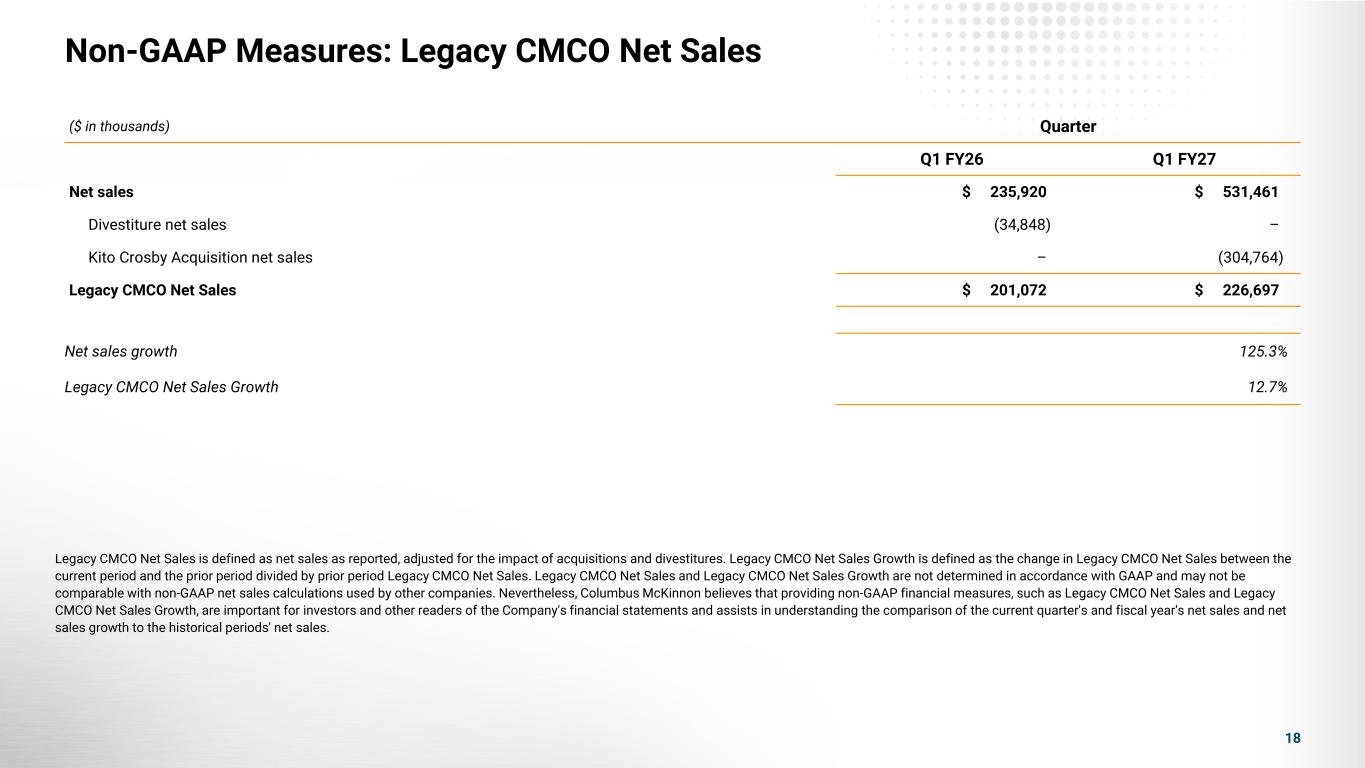Select the 226,697 legacy net sales value

pos(1250,290)
